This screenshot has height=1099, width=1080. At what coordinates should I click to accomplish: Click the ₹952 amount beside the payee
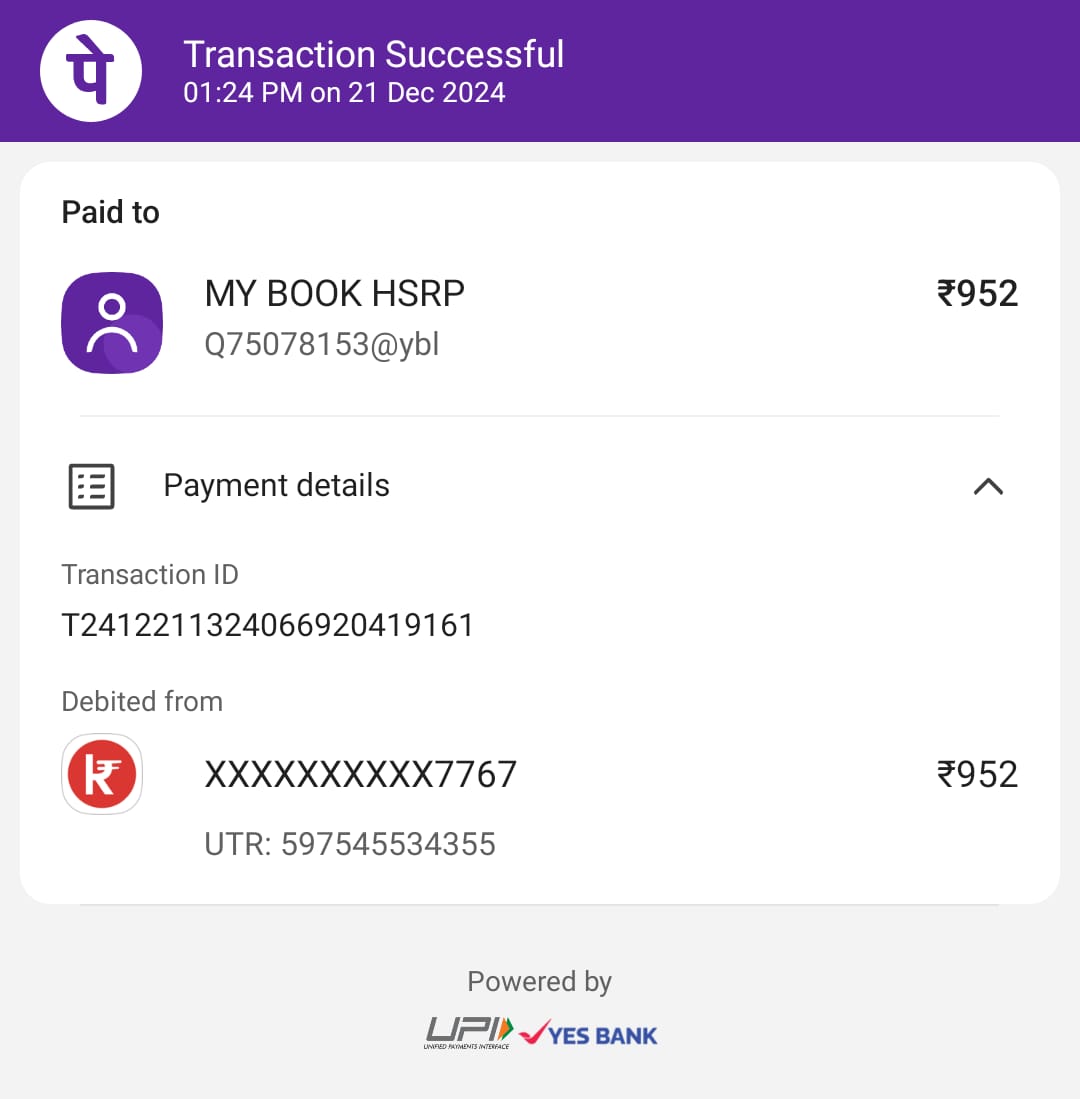coord(977,294)
